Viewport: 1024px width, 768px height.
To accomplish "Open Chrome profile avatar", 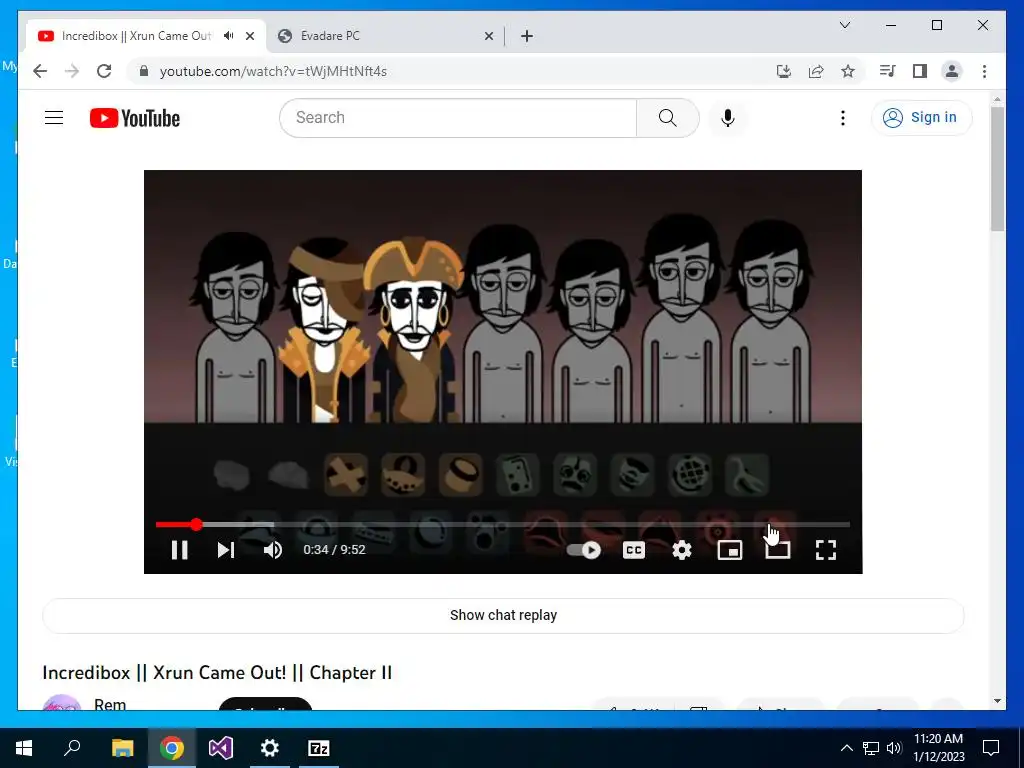I will tap(952, 71).
